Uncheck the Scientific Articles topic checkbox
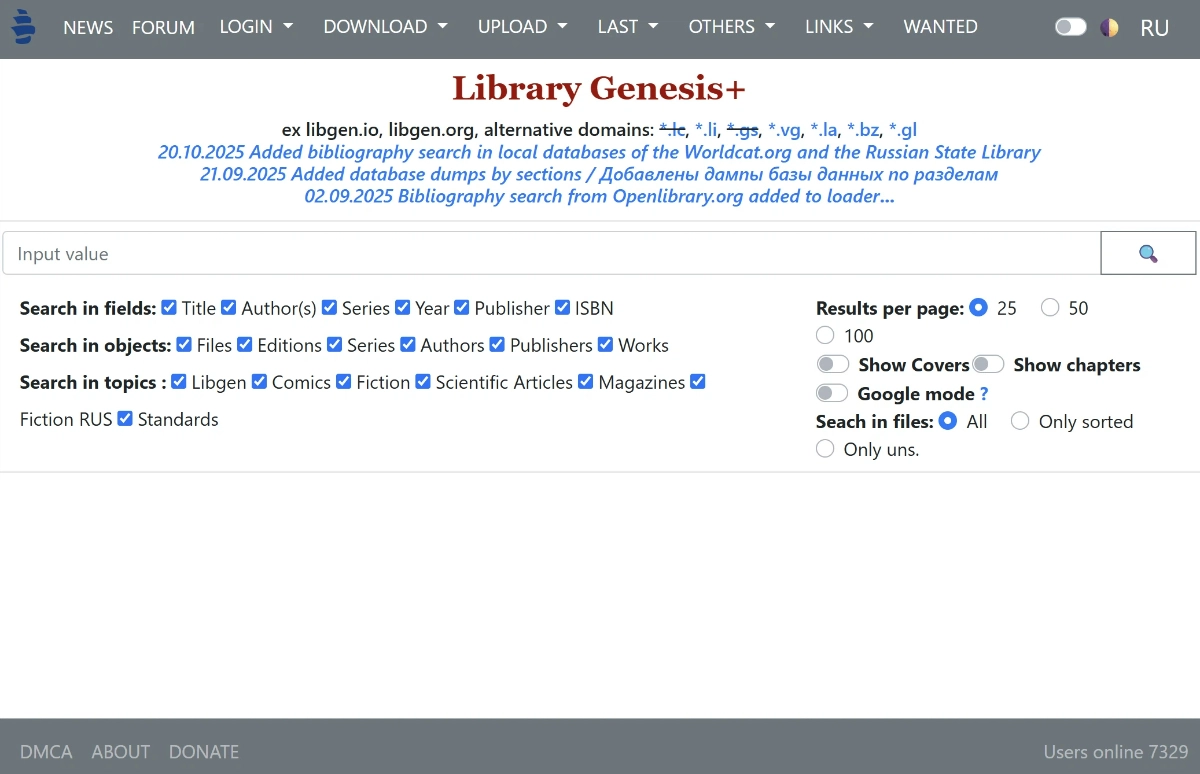Screen dimensions: 1200x774 423,382
